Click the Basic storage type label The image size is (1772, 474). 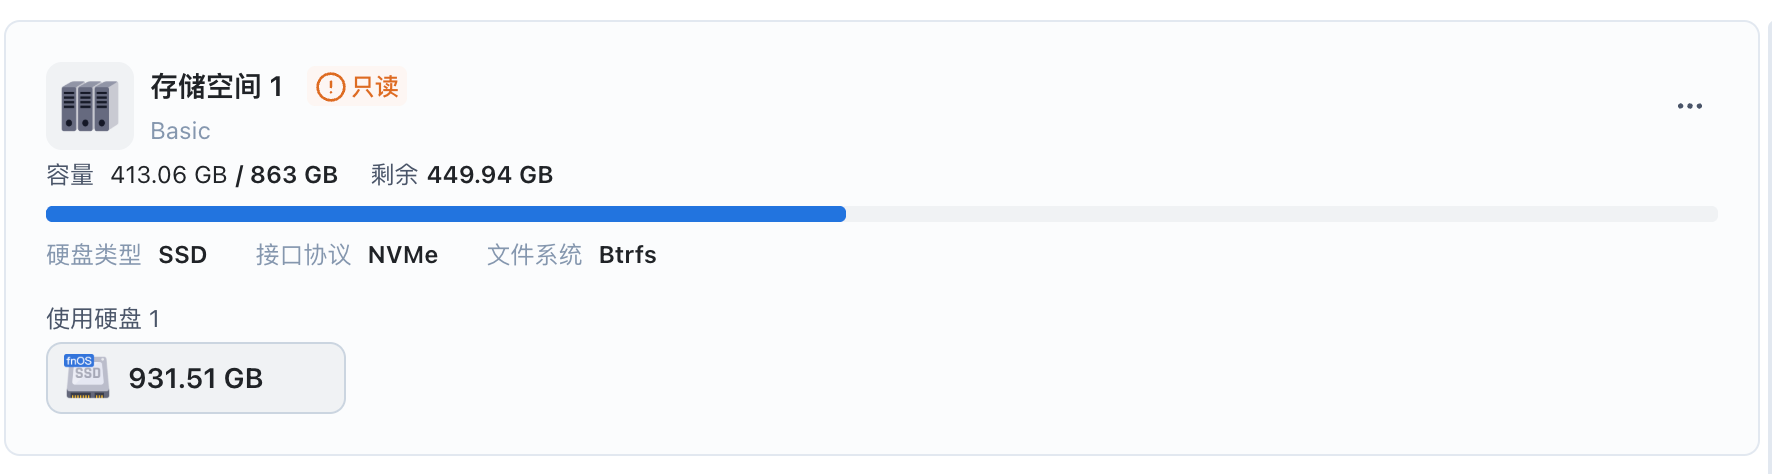pyautogui.click(x=180, y=131)
